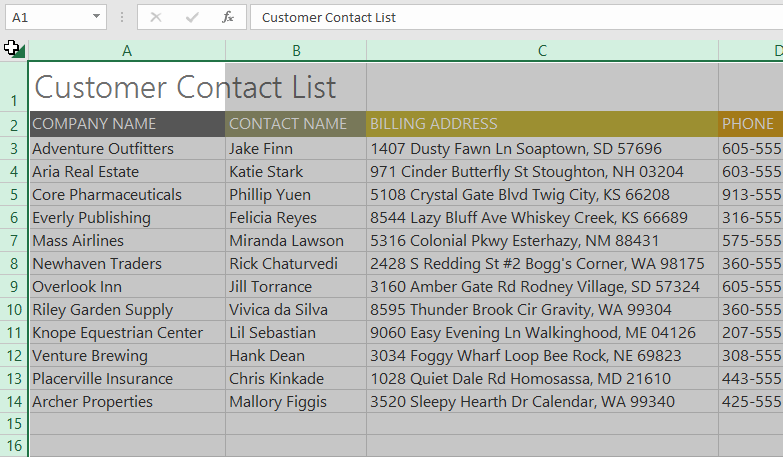Open the Name Box dropdown arrow

pyautogui.click(x=97, y=17)
